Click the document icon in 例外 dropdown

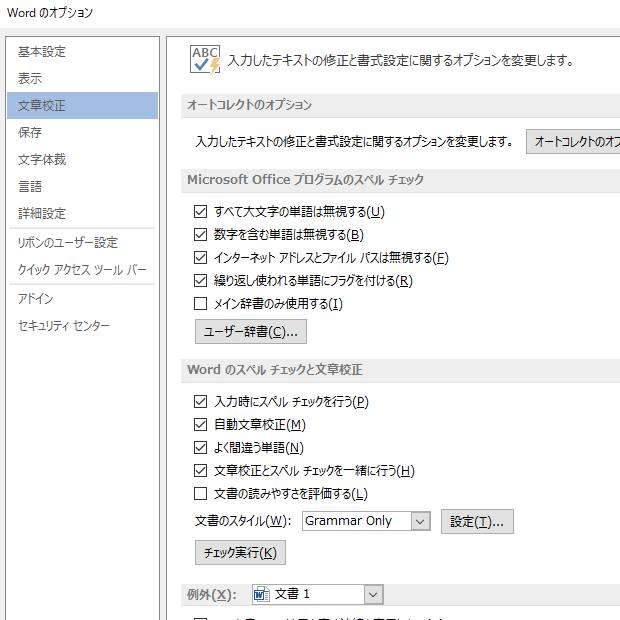coord(262,594)
